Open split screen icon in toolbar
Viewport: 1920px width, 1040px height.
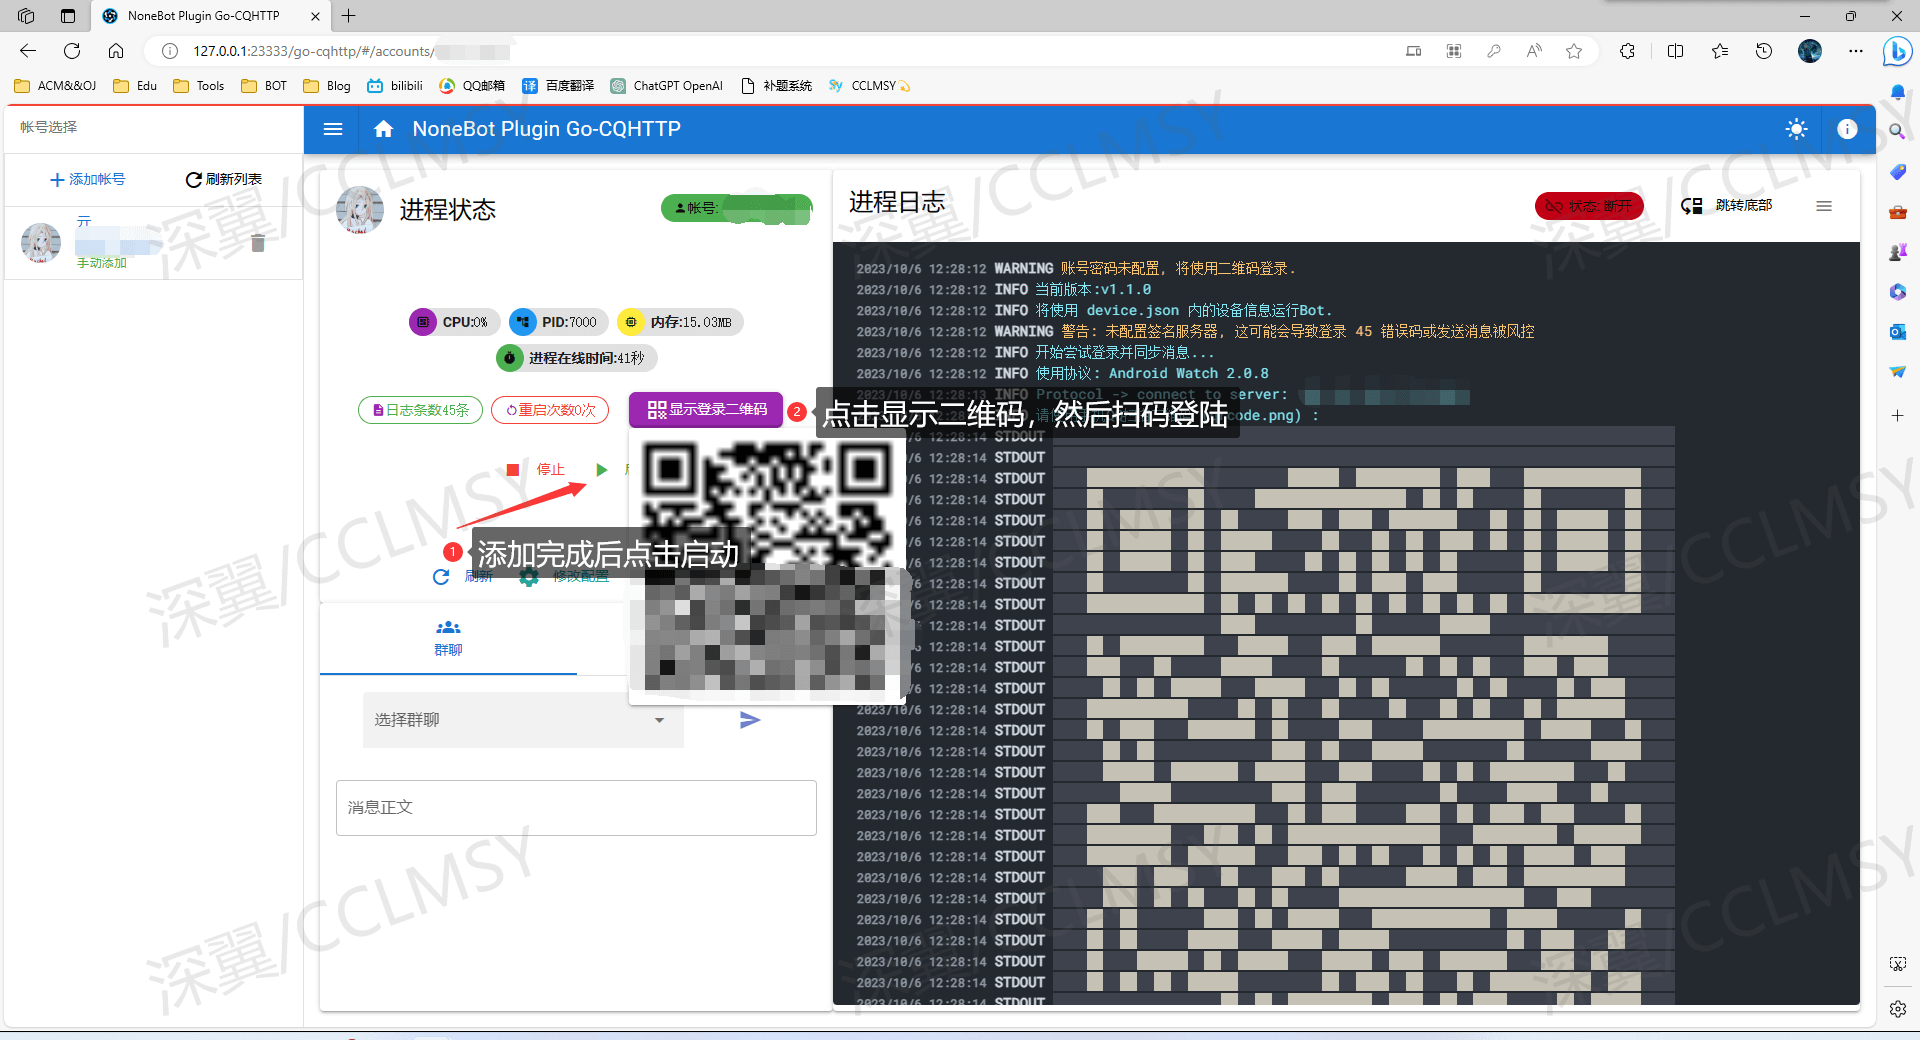point(1676,51)
